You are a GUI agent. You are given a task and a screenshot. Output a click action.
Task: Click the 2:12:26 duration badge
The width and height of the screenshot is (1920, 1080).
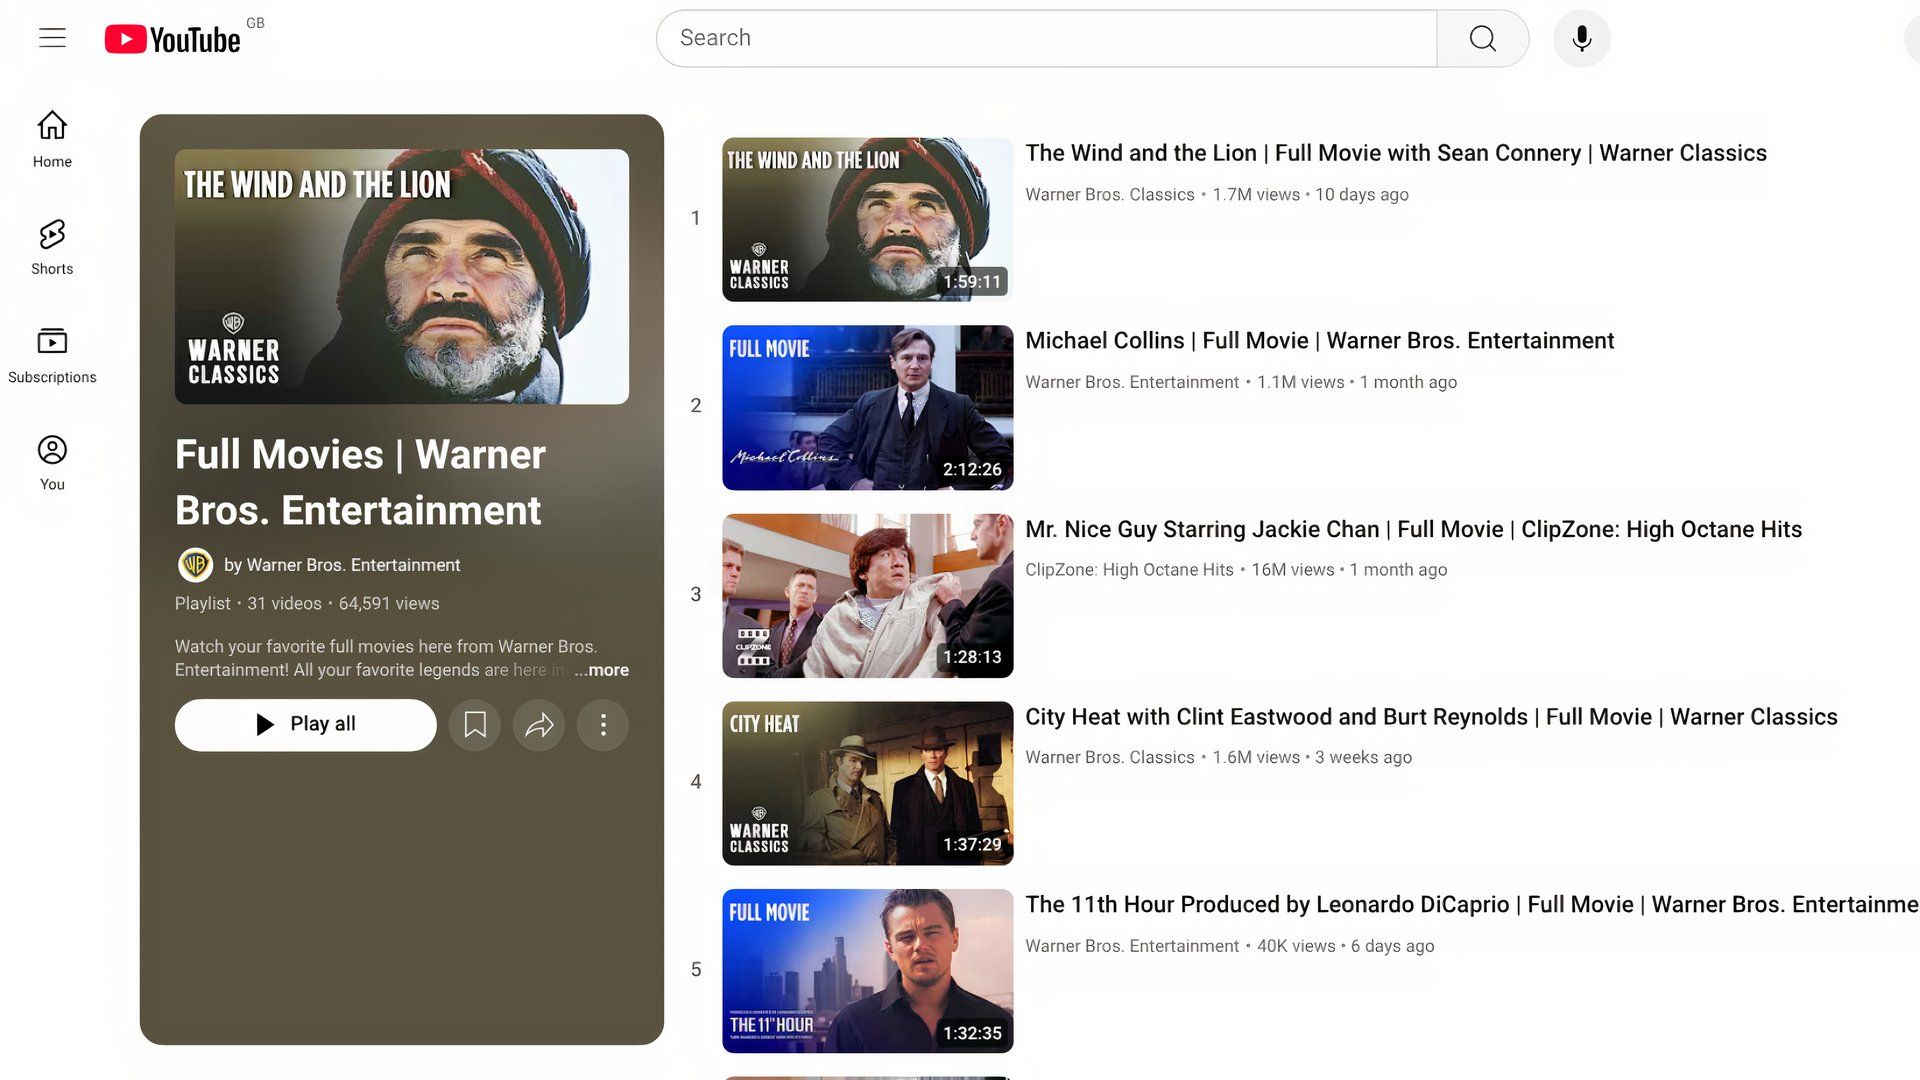click(972, 469)
